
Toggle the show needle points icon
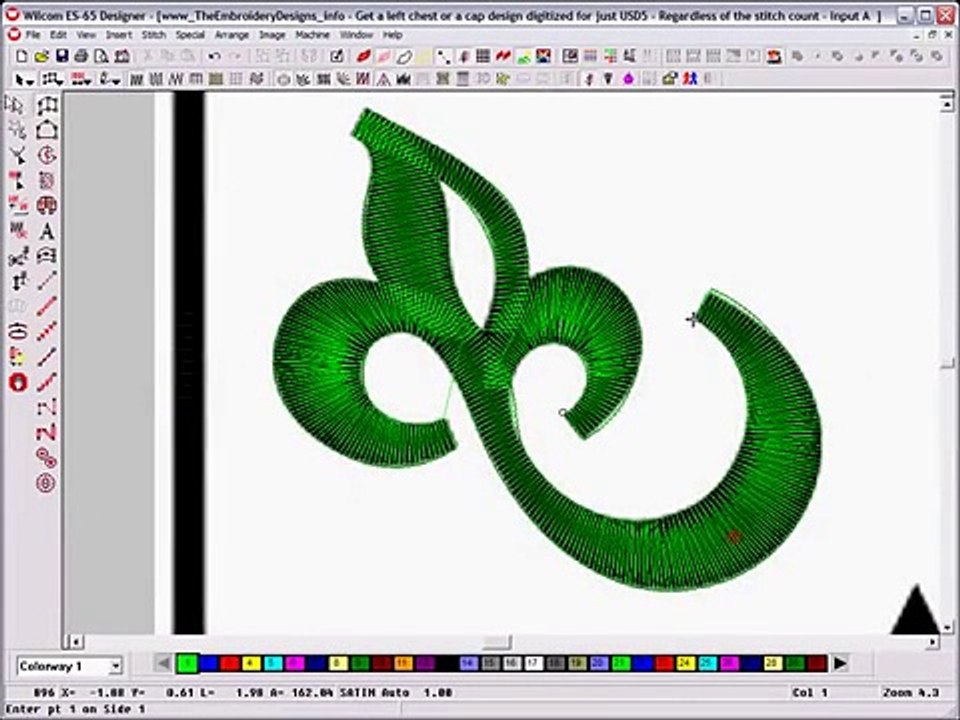[x=443, y=57]
